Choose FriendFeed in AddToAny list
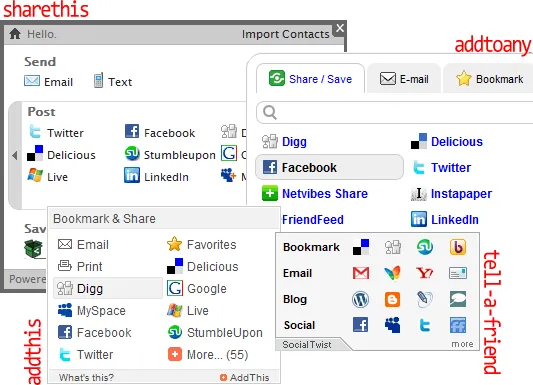The width and height of the screenshot is (533, 385). (313, 220)
